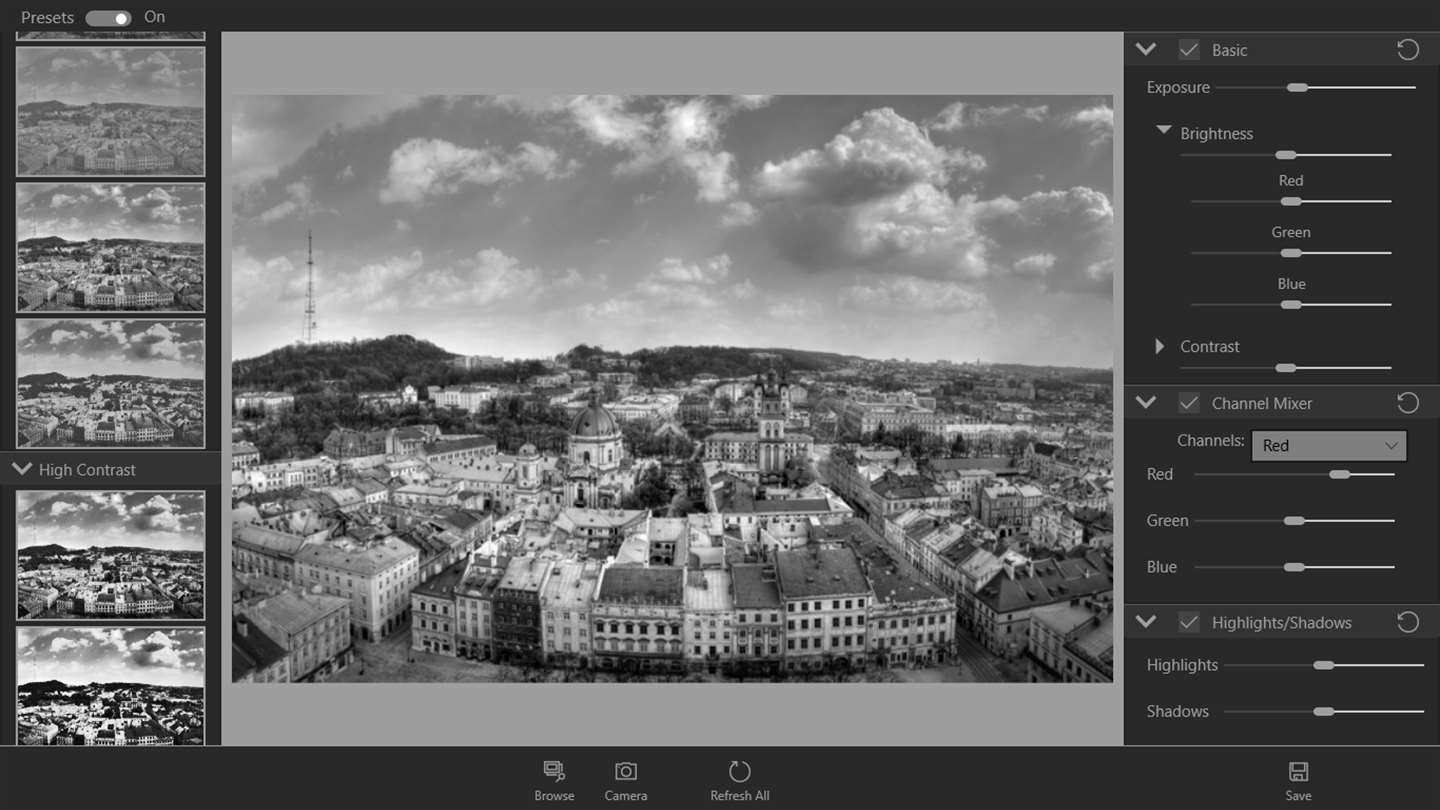Click the Highlights/Shadows section title
Viewport: 1440px width, 810px height.
pyautogui.click(x=1281, y=623)
